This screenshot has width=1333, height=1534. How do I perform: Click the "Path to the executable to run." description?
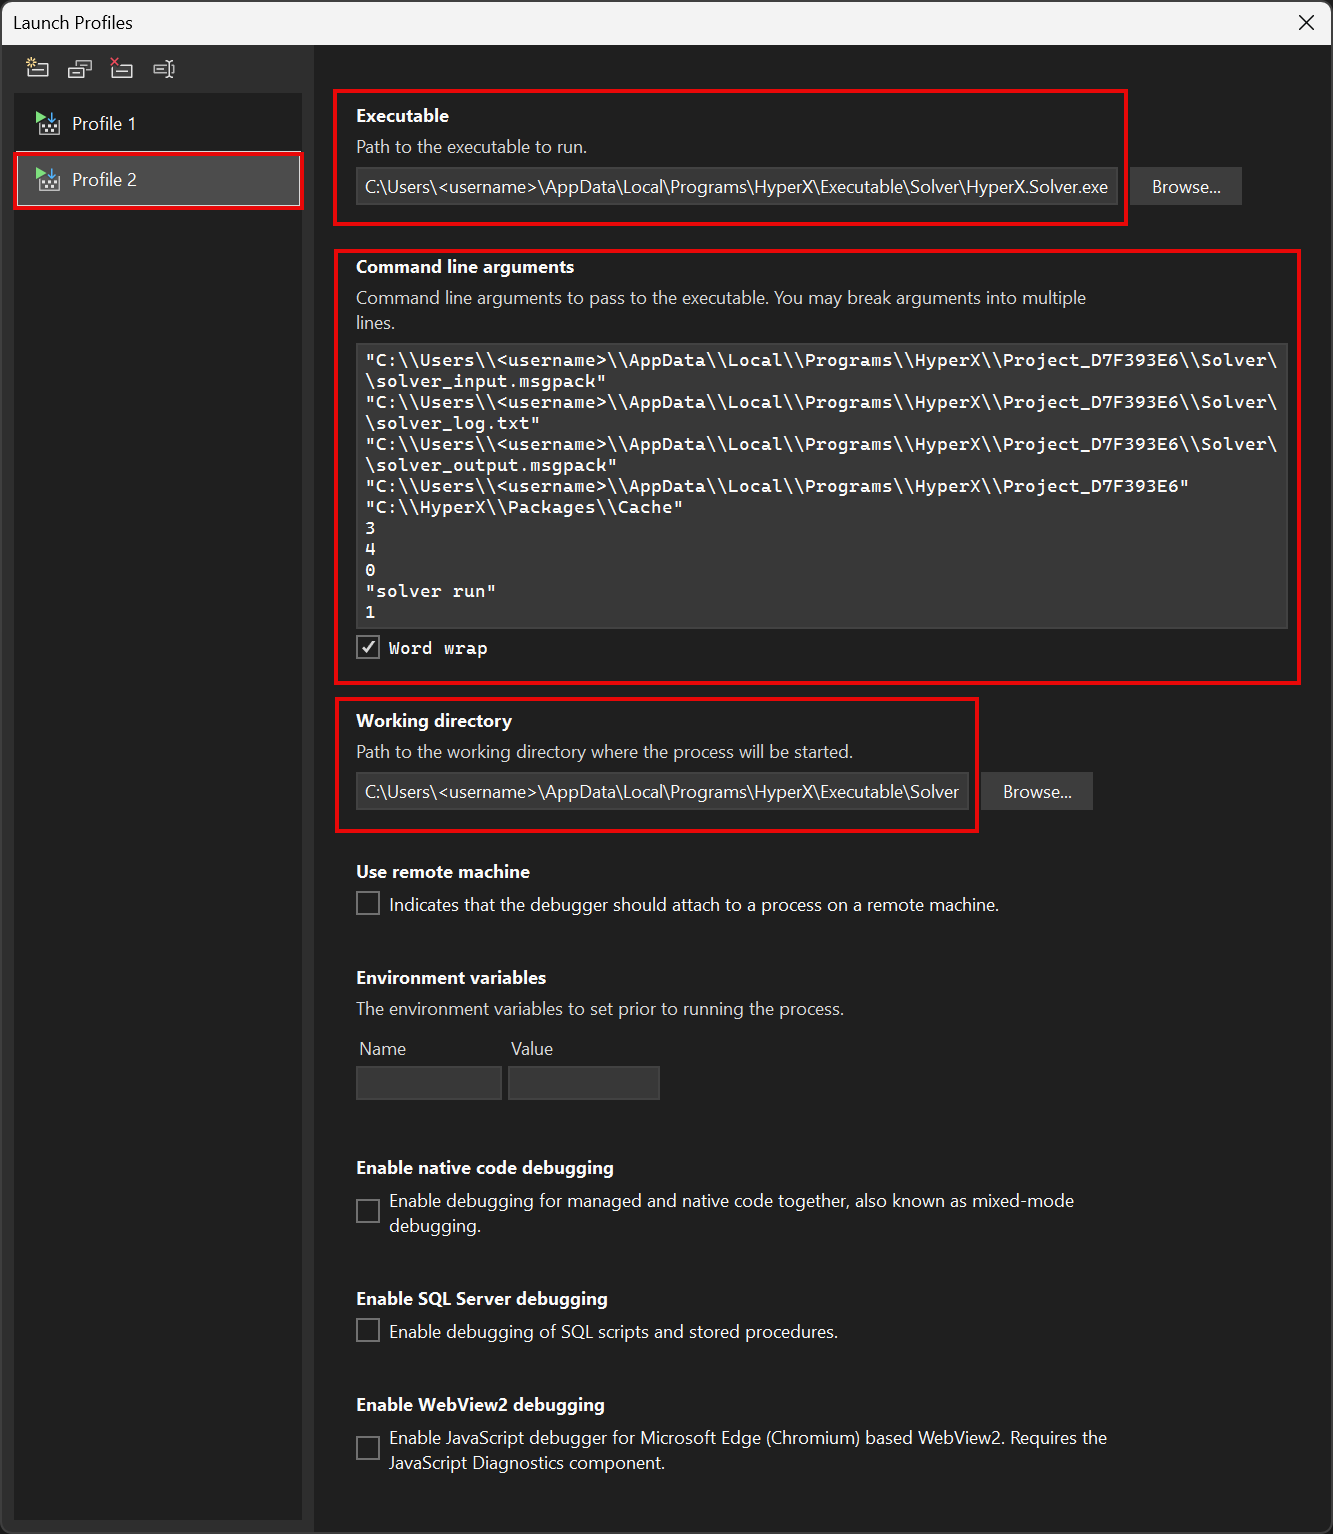coord(472,147)
